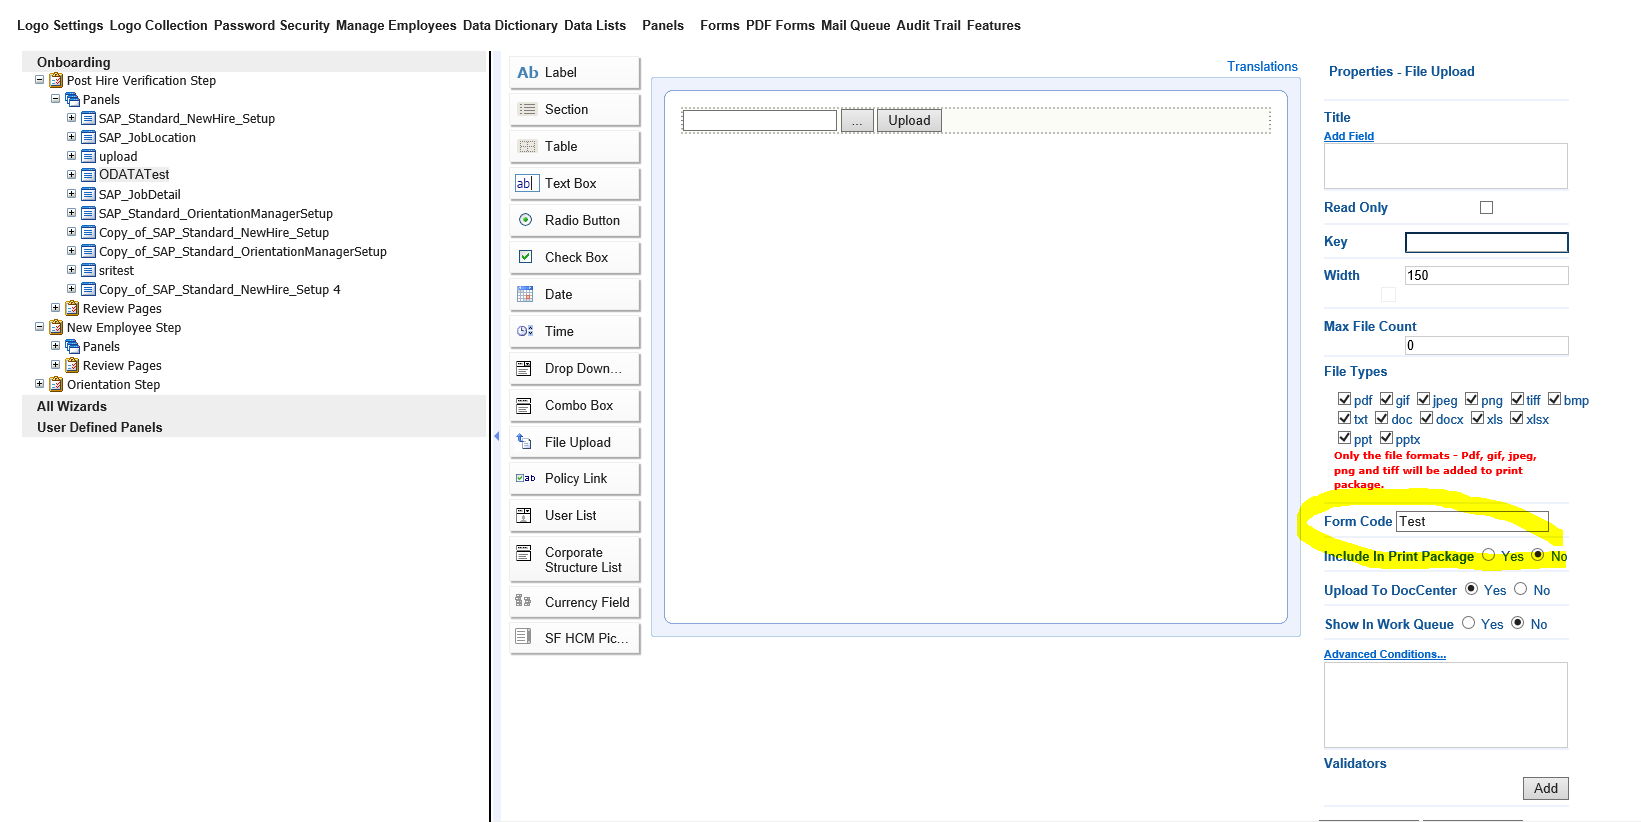This screenshot has width=1641, height=822.
Task: Click the sritest panel icon
Action: 88,270
